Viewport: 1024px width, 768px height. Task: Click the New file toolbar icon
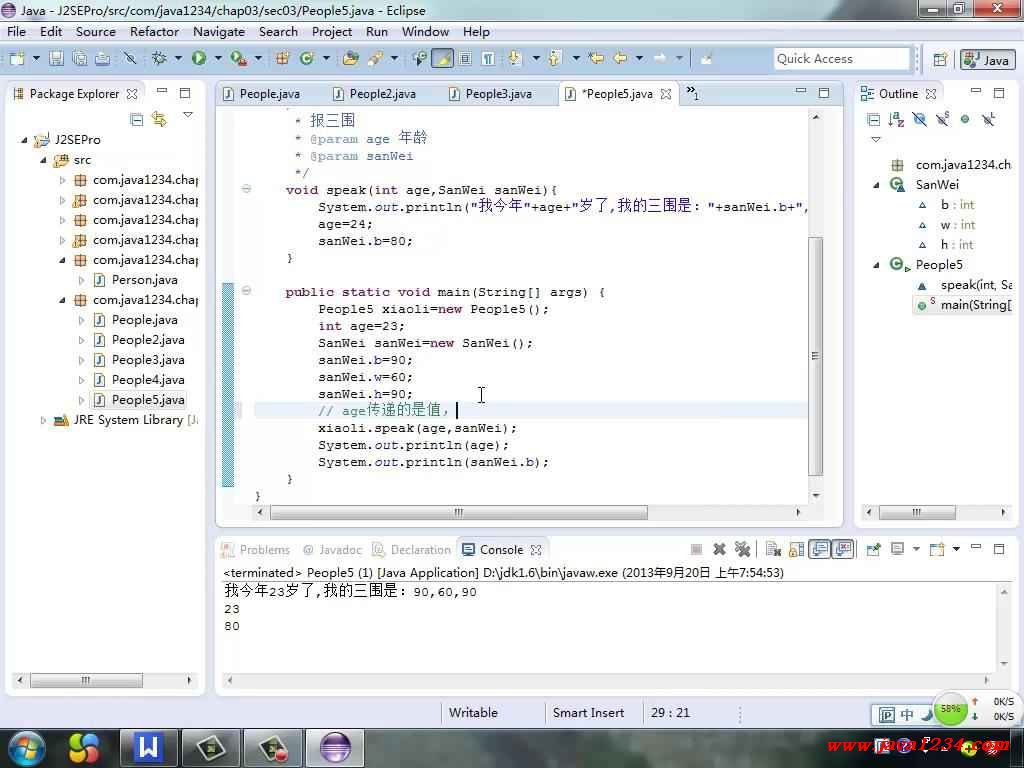18,59
